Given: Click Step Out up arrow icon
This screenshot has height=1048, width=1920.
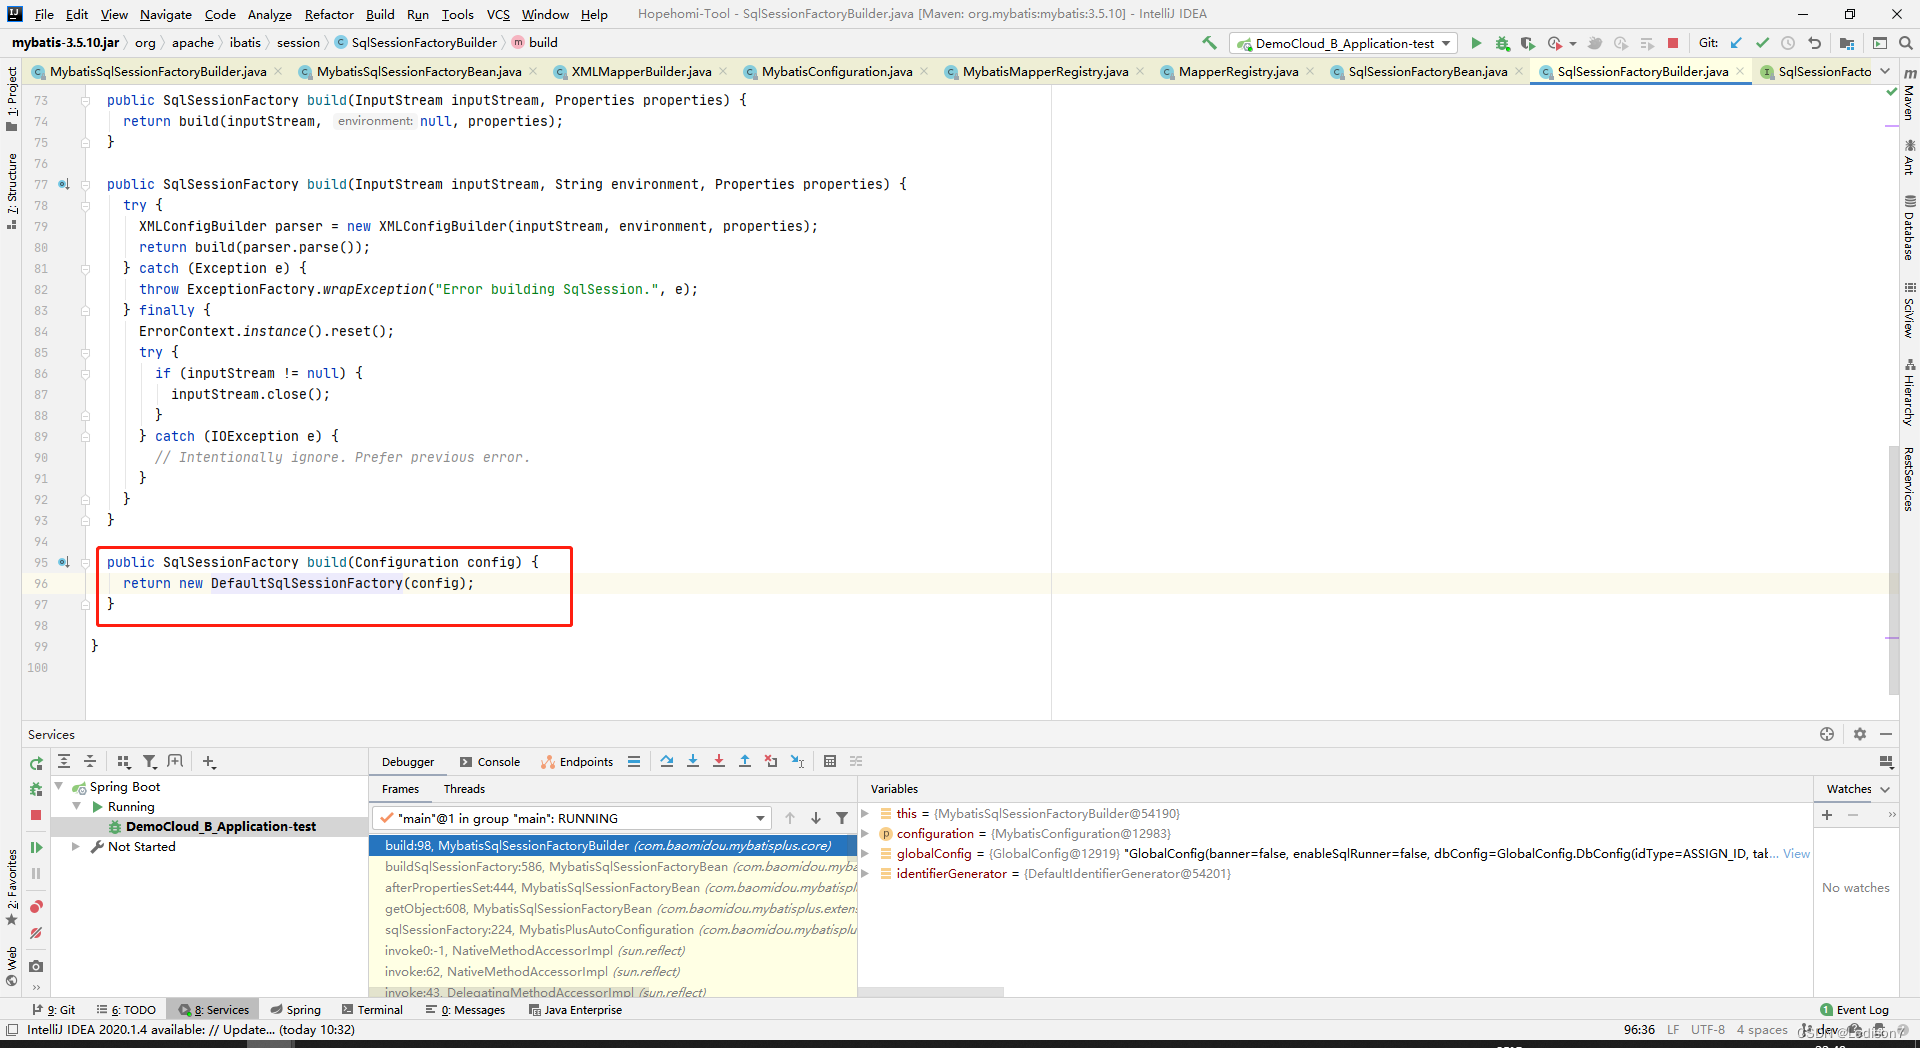Looking at the screenshot, I should click(745, 761).
